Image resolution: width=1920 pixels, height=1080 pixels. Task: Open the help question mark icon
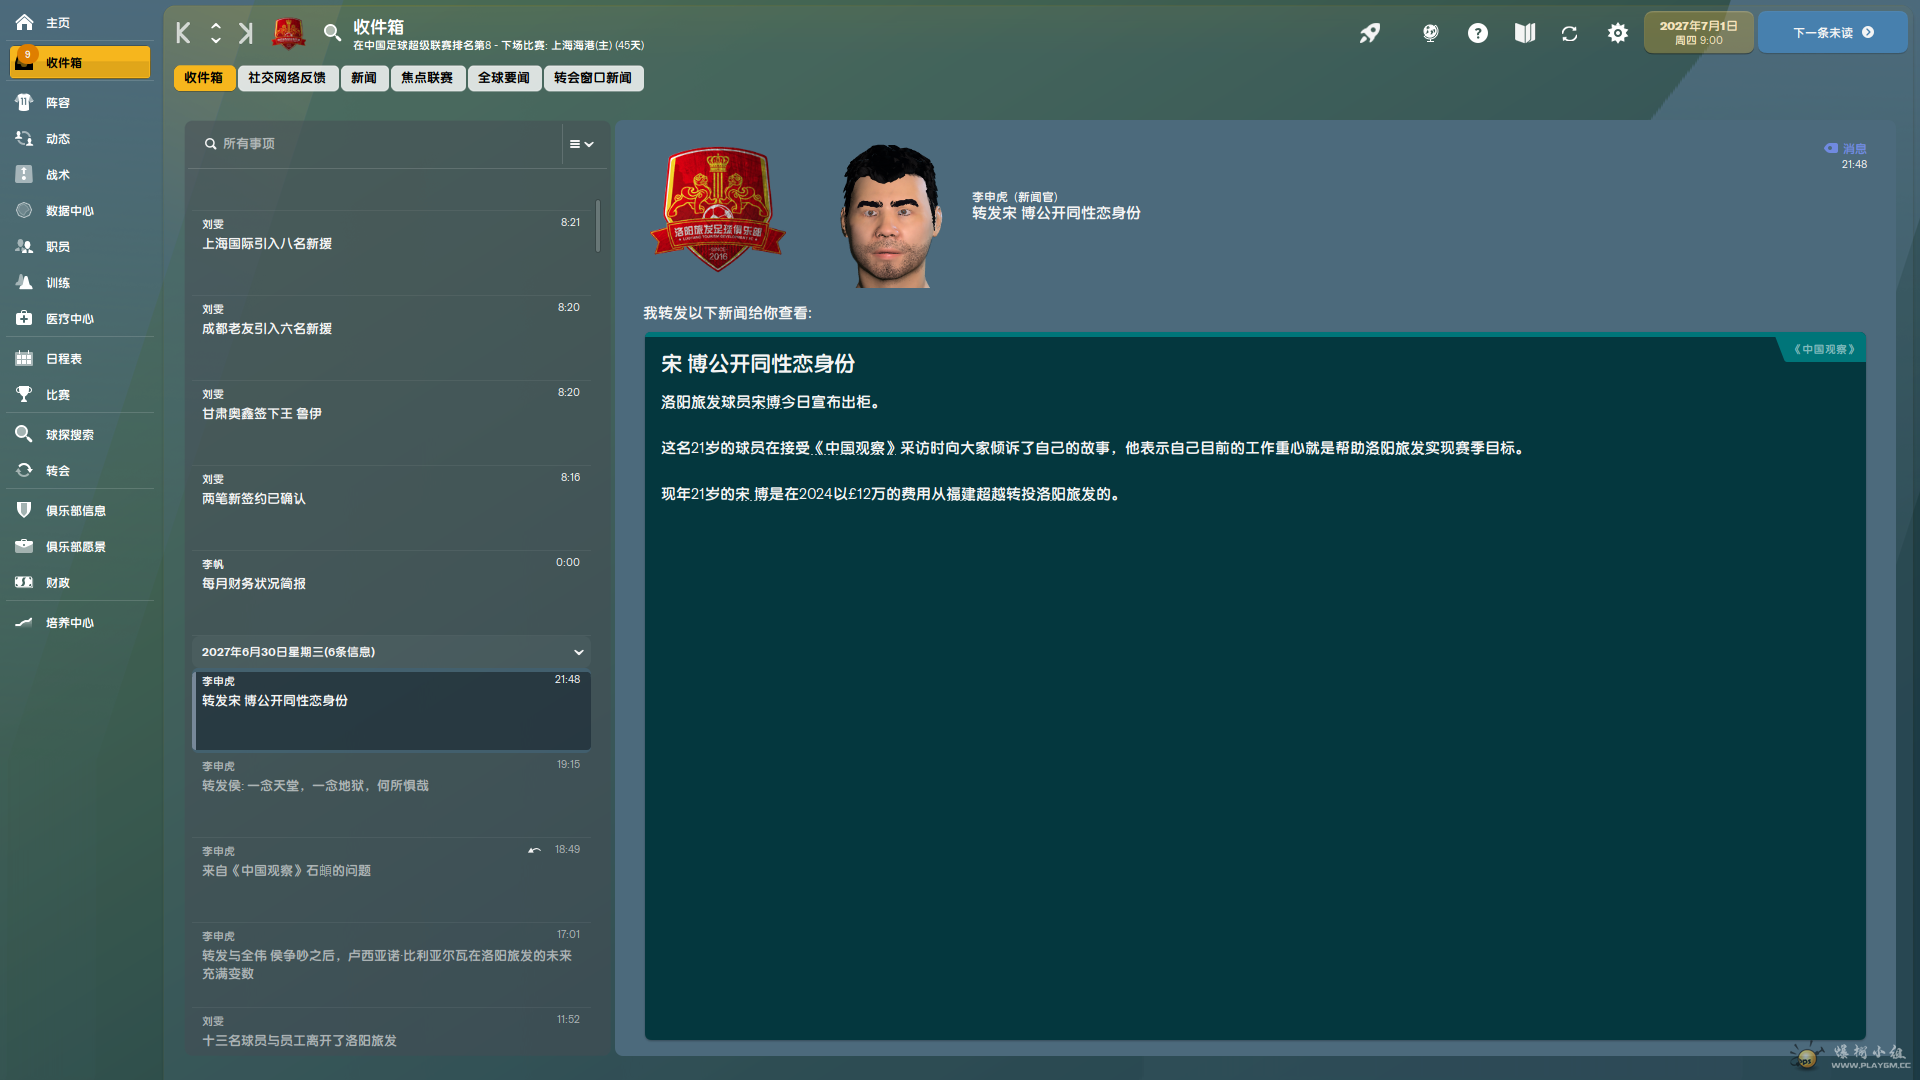1477,33
